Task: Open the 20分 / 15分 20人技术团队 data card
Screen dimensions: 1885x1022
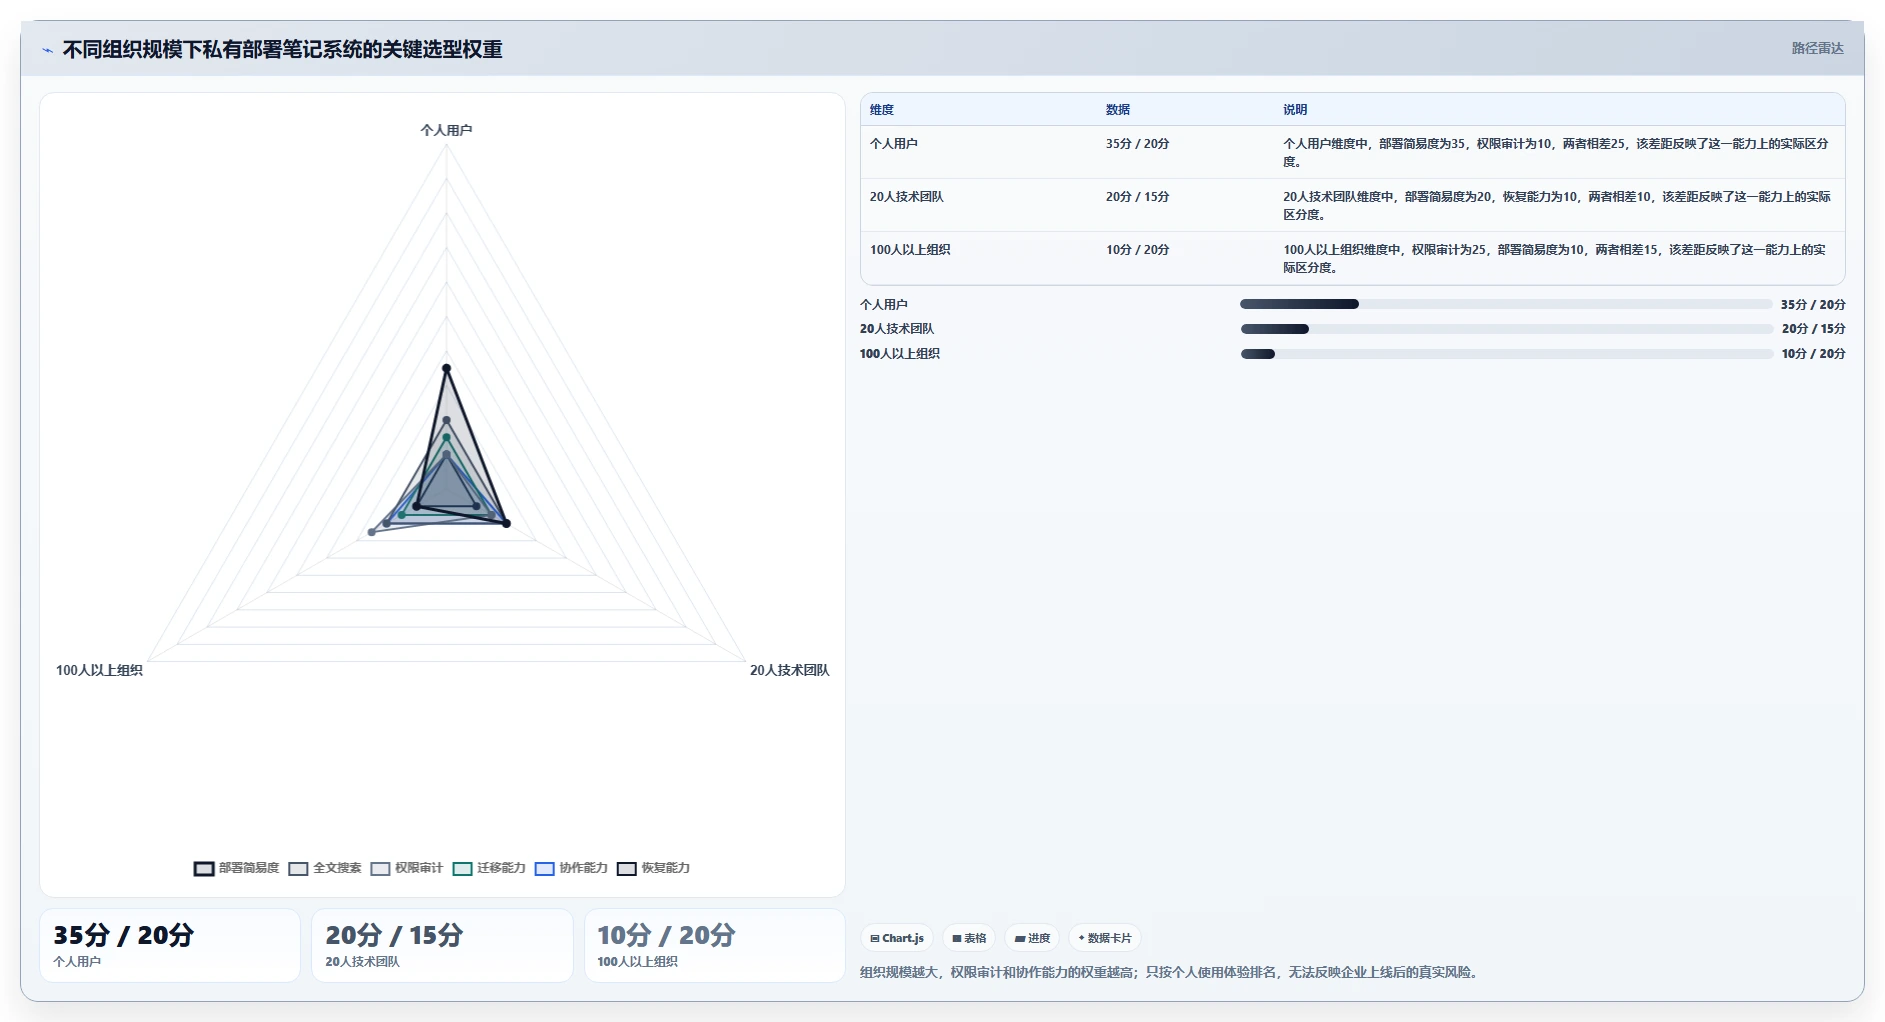Action: point(442,945)
